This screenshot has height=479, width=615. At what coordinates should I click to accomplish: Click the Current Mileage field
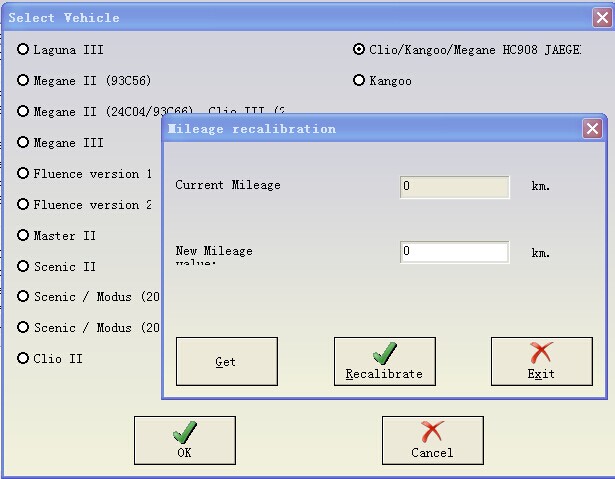tap(454, 186)
